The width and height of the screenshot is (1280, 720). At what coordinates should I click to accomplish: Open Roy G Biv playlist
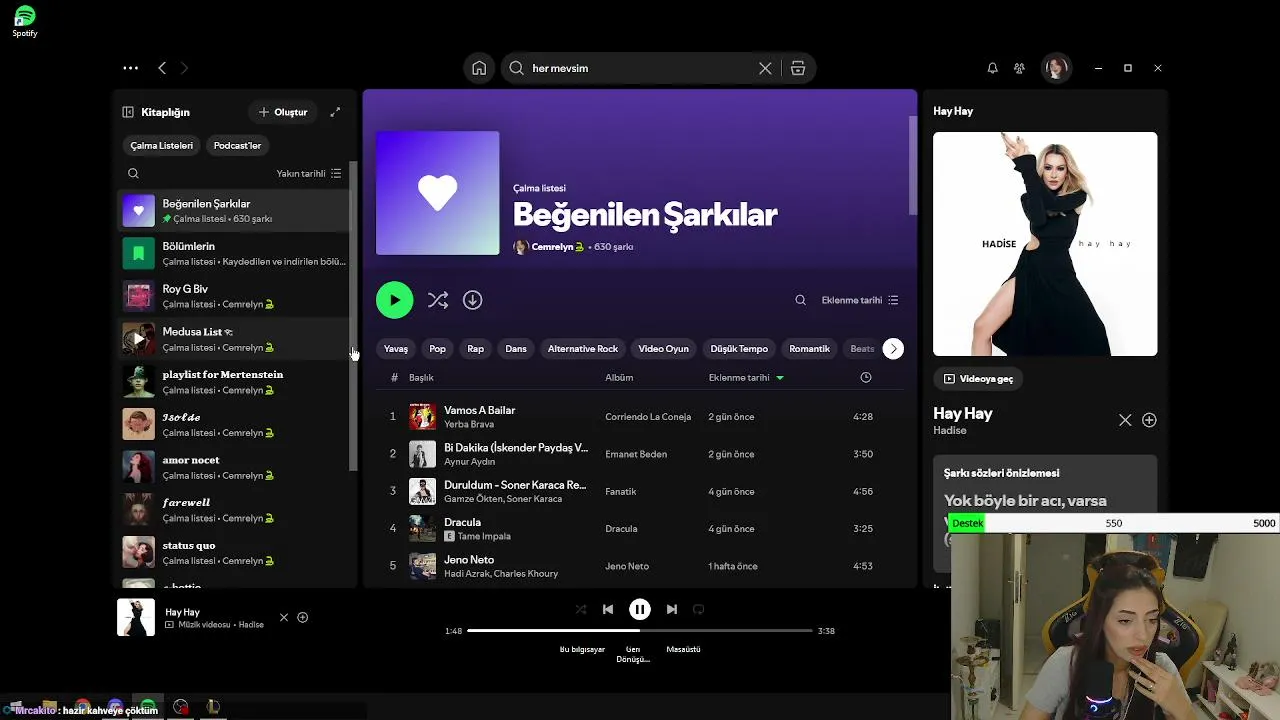[234, 296]
